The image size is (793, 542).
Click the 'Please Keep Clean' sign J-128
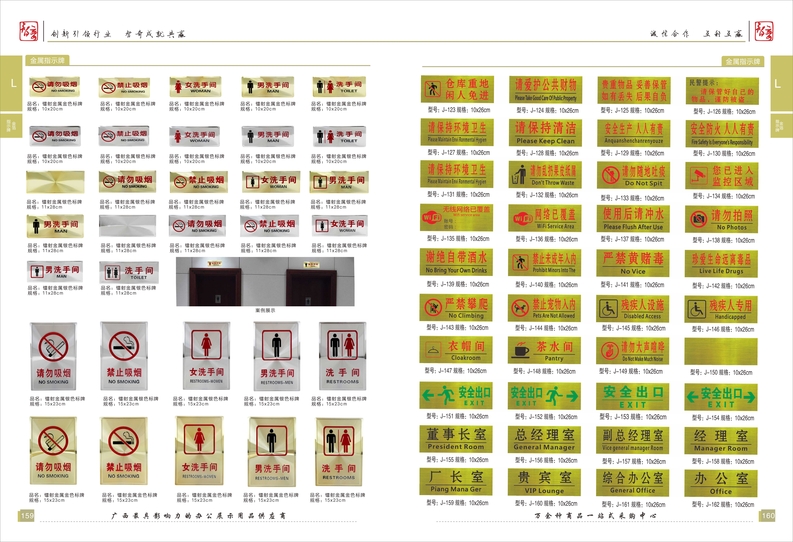click(x=543, y=133)
